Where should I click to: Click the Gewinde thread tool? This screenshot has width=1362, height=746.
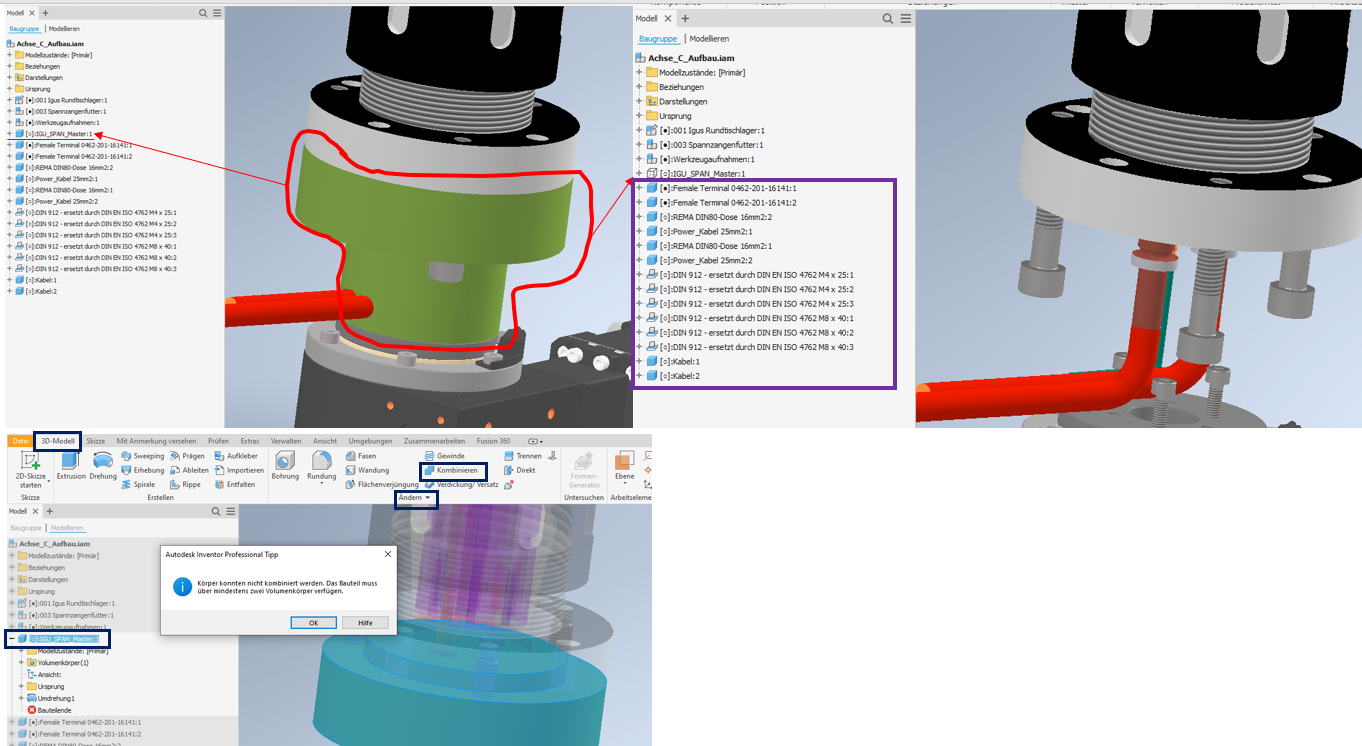444,456
